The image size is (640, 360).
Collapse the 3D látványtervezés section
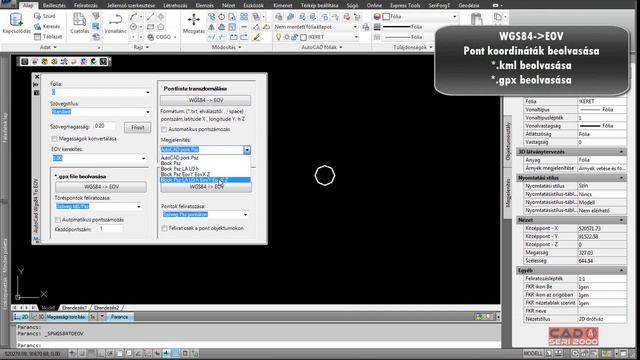tap(621, 152)
